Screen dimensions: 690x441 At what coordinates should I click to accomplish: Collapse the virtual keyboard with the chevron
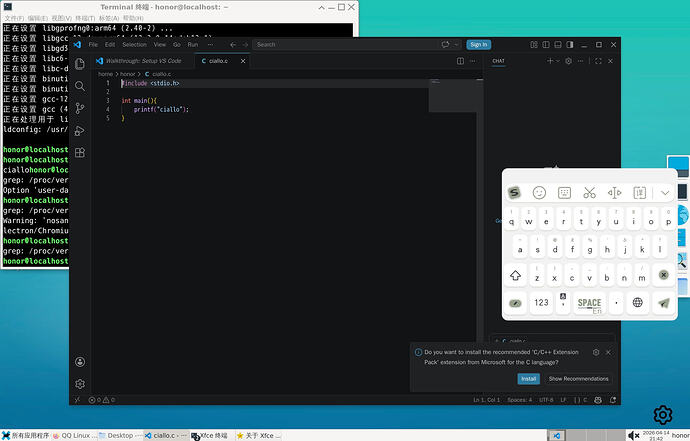665,192
